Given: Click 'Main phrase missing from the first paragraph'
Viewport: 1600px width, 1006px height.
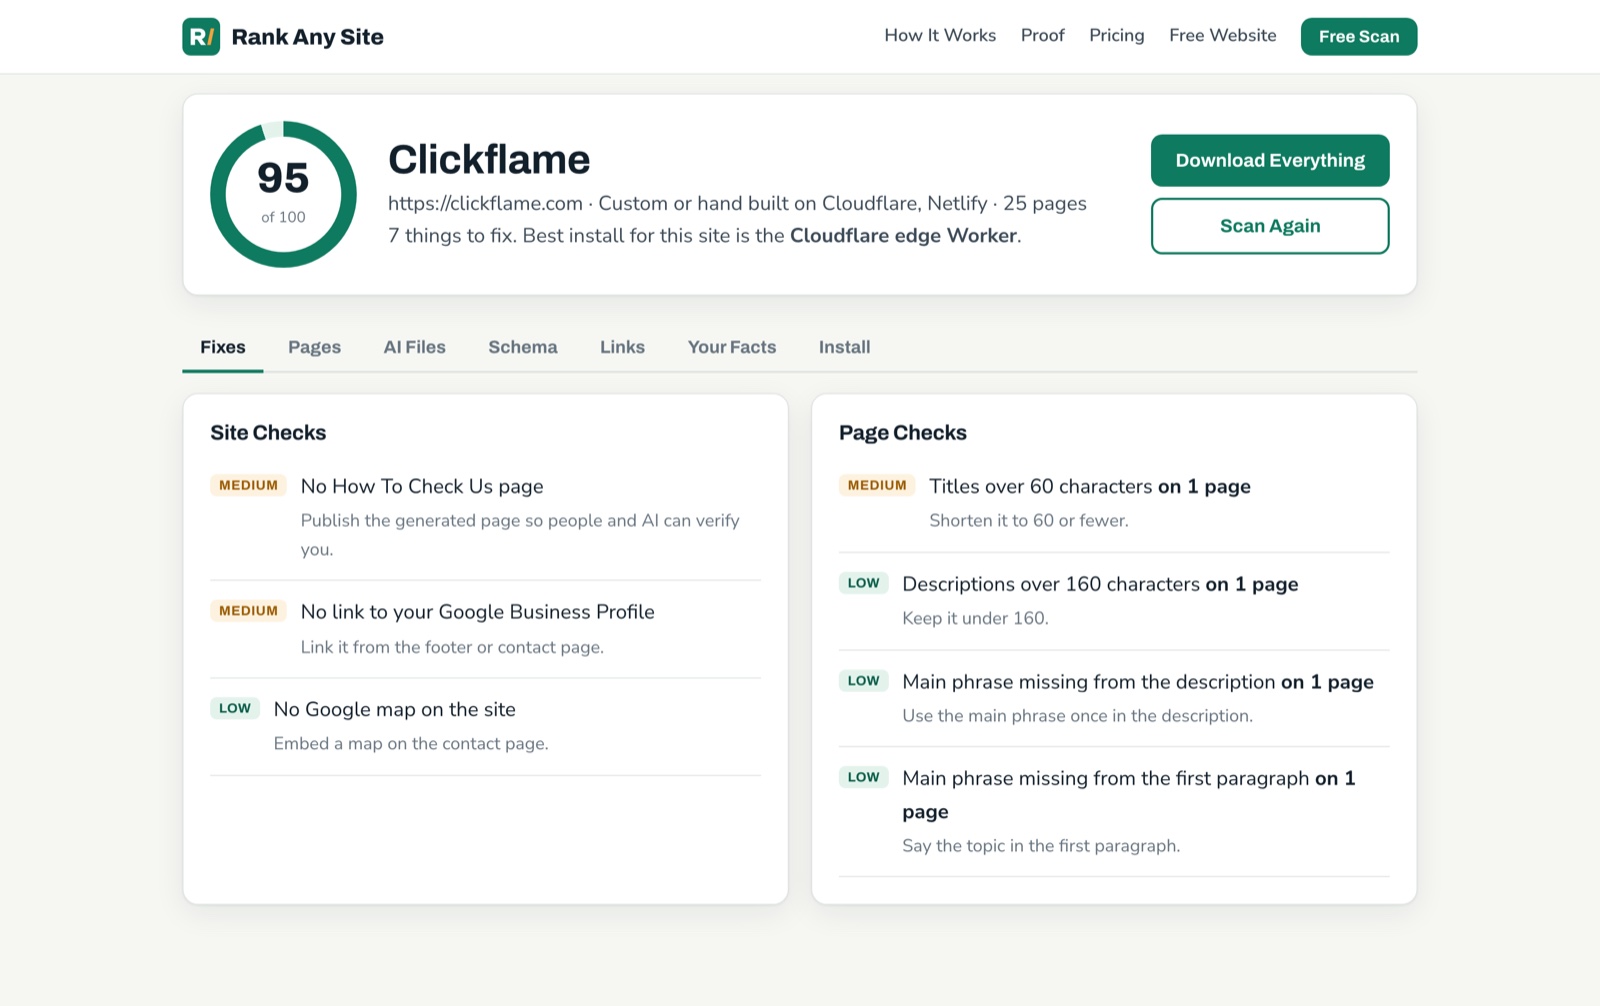Looking at the screenshot, I should pyautogui.click(x=1129, y=795).
